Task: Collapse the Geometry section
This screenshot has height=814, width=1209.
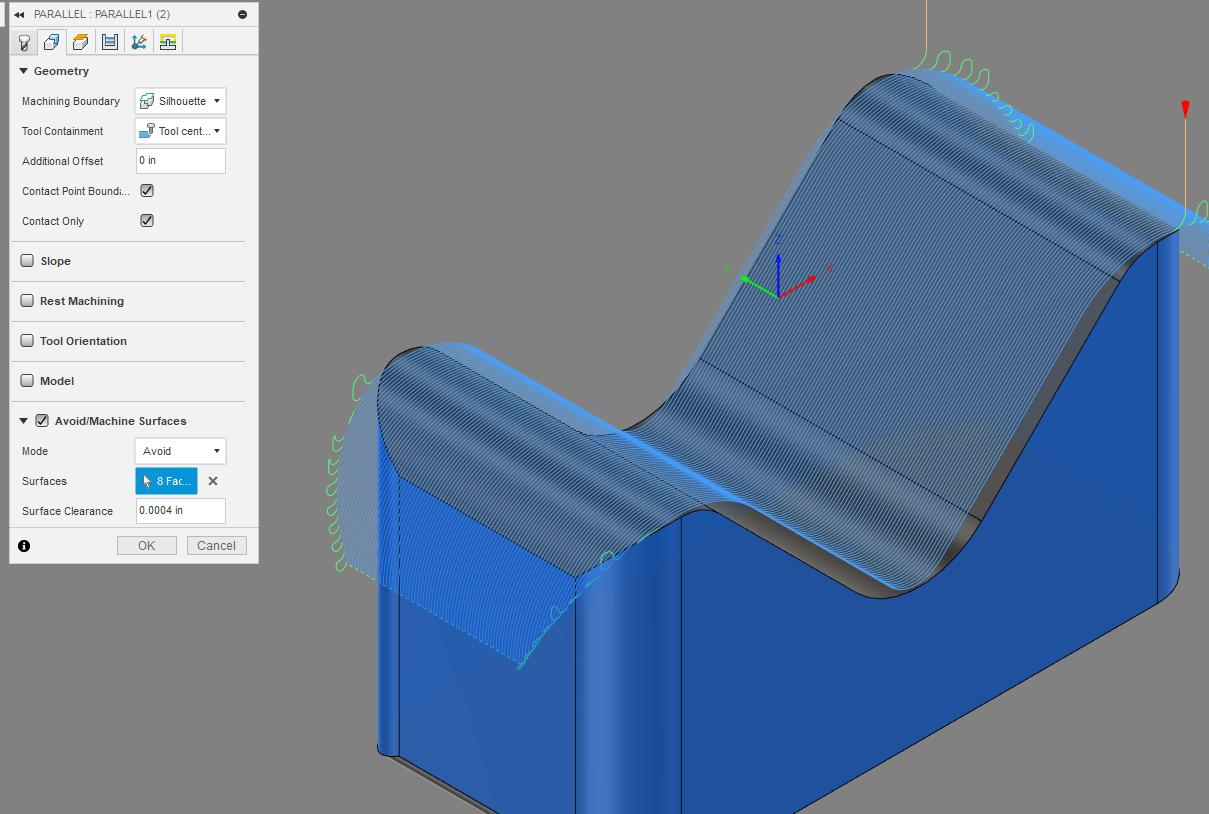Action: click(23, 71)
